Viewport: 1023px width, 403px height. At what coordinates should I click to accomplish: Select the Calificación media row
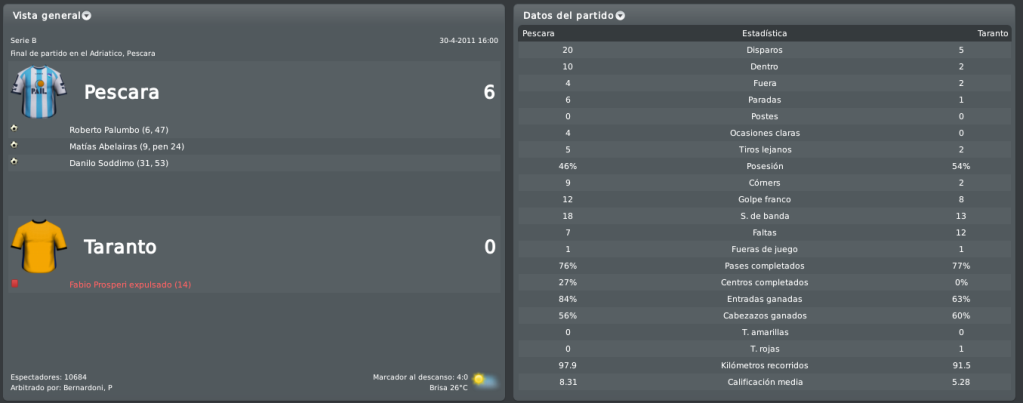(765, 382)
